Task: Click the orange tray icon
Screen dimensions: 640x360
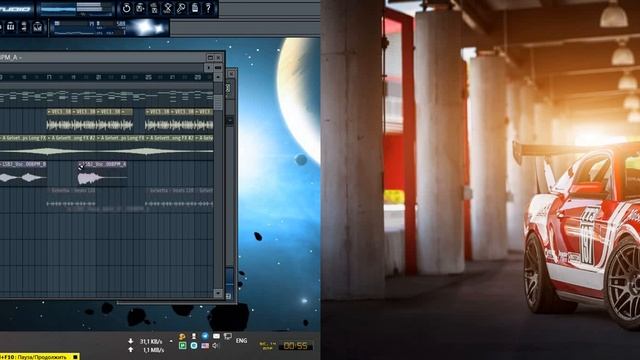Action: click(x=182, y=336)
